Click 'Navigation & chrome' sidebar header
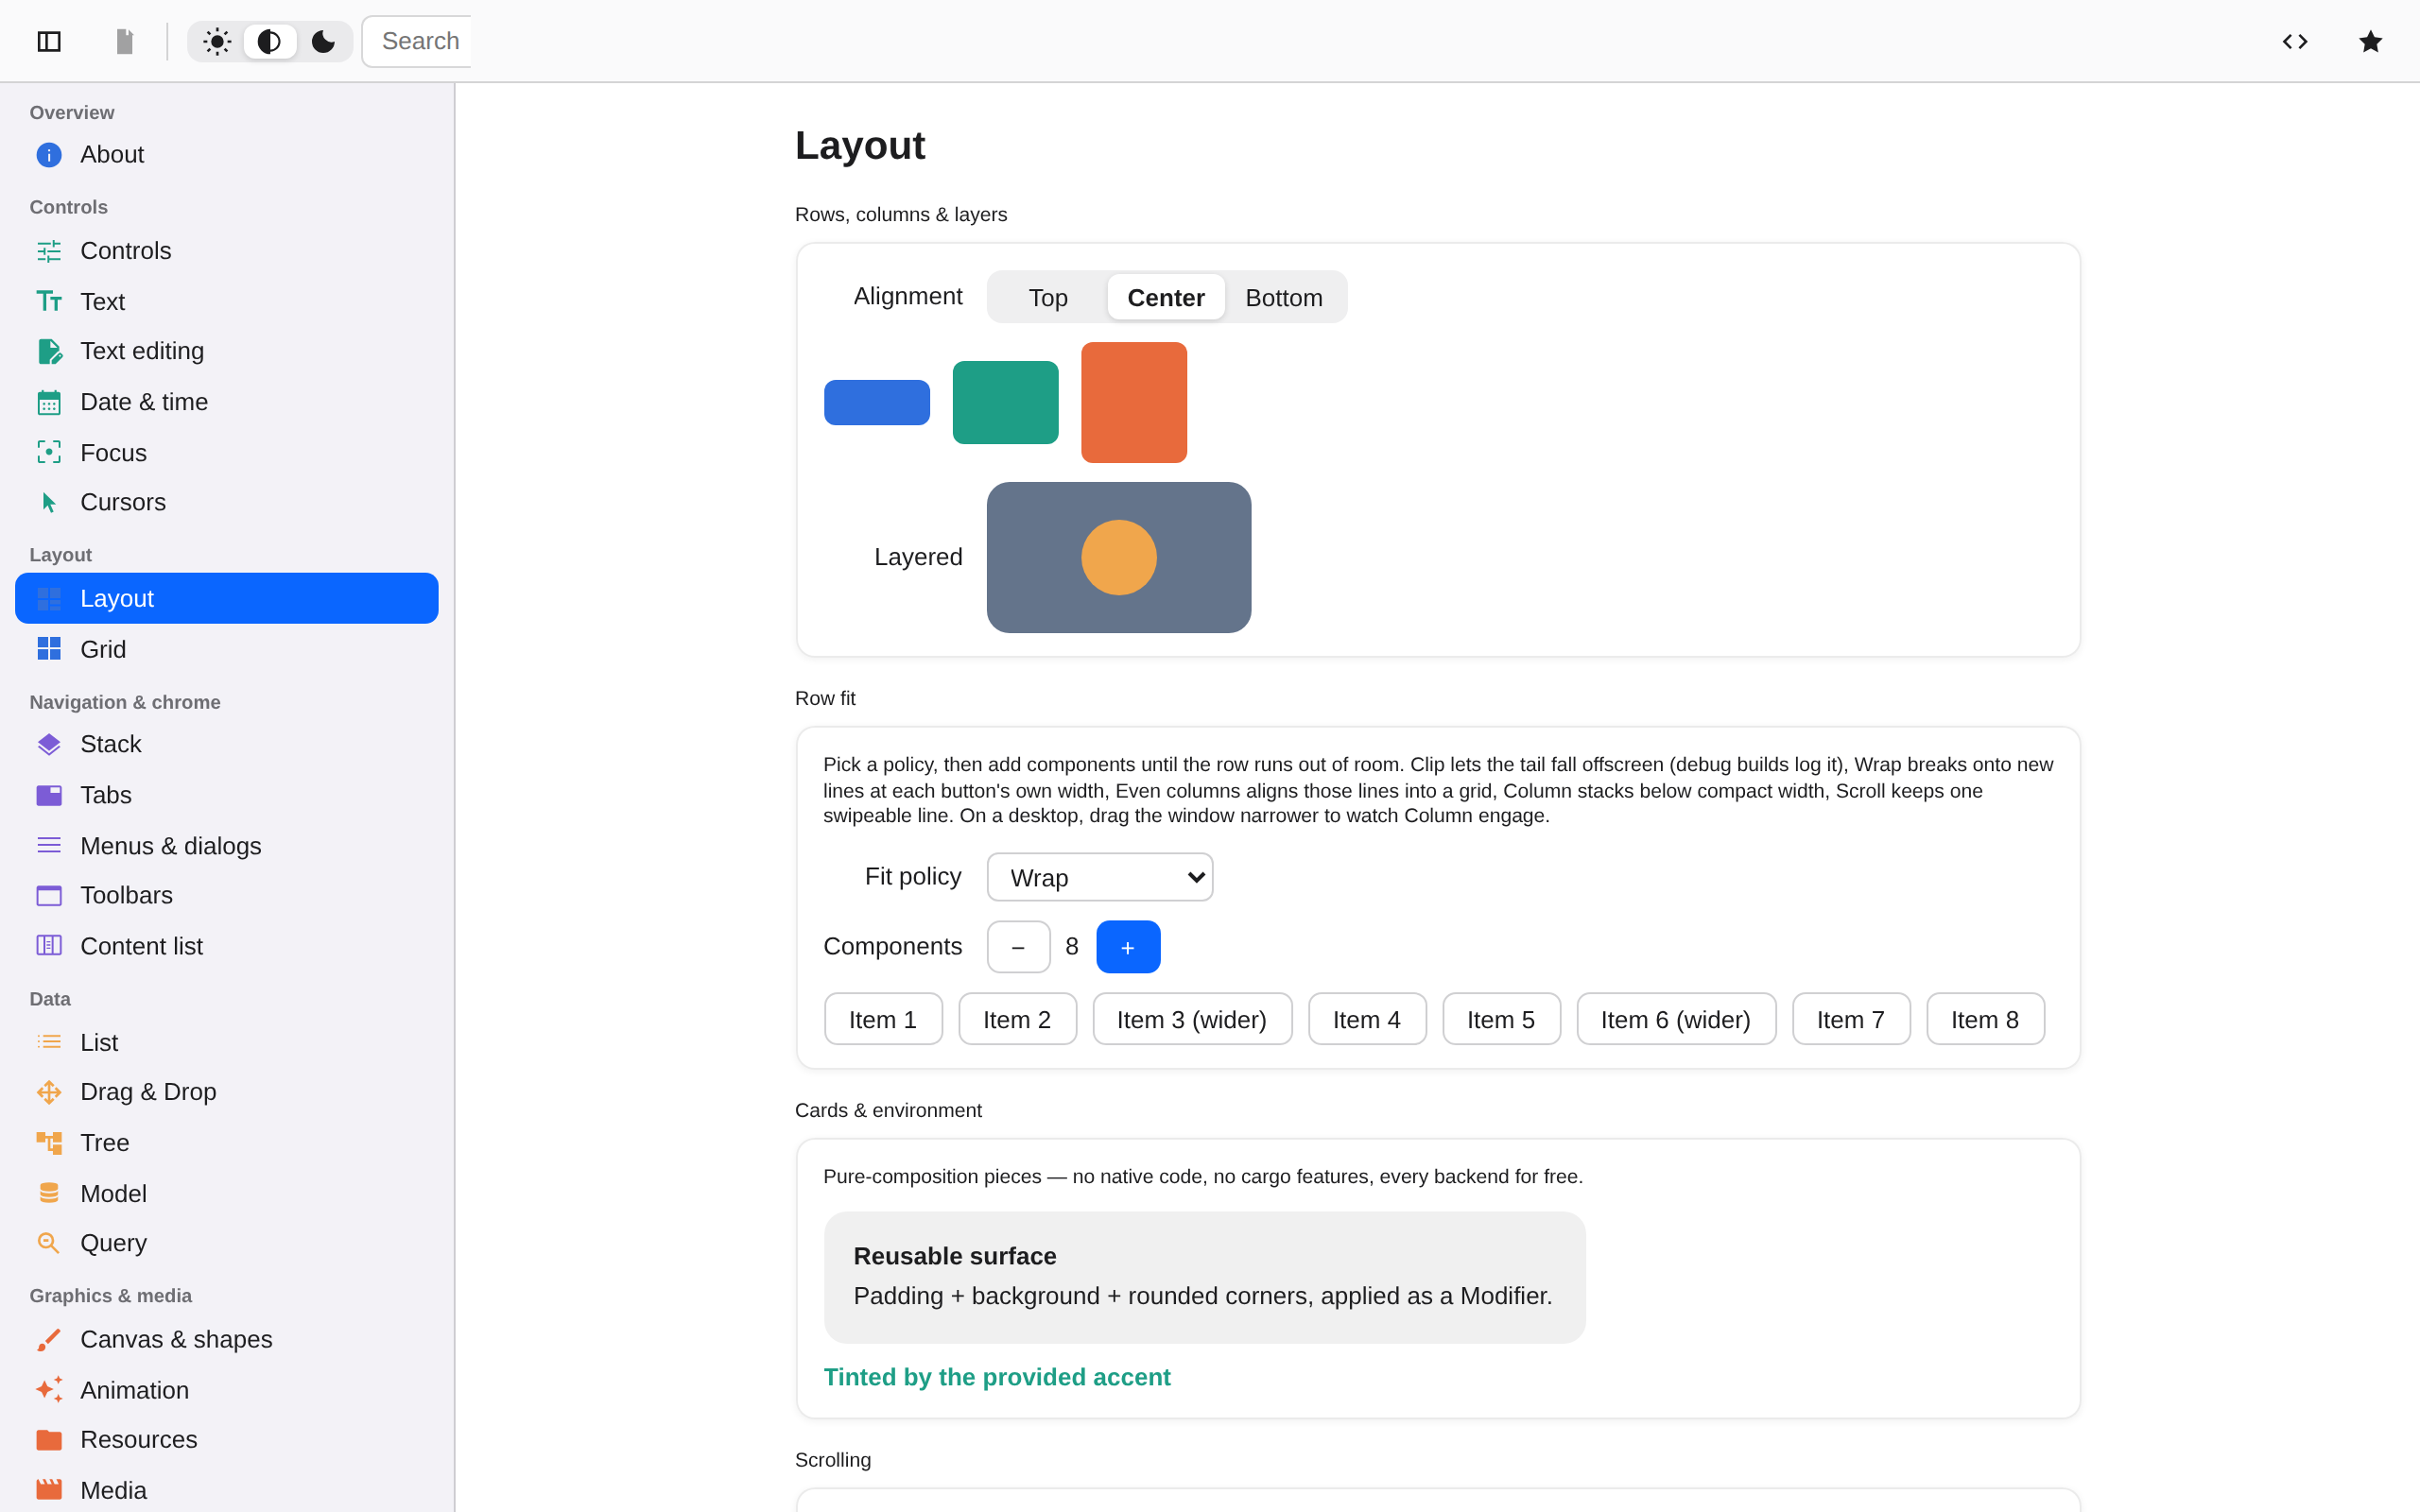Image resolution: width=2420 pixels, height=1512 pixels. pyautogui.click(x=125, y=702)
